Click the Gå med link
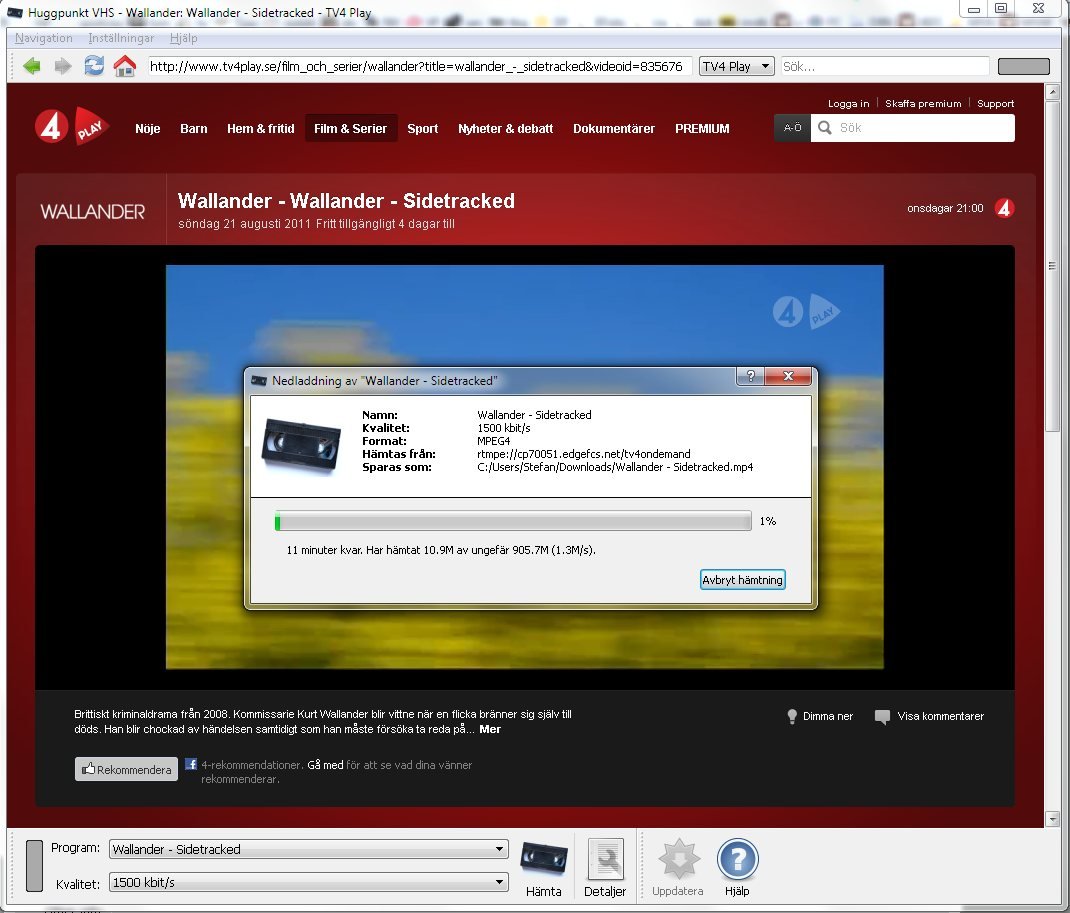1070x913 pixels. (325, 765)
